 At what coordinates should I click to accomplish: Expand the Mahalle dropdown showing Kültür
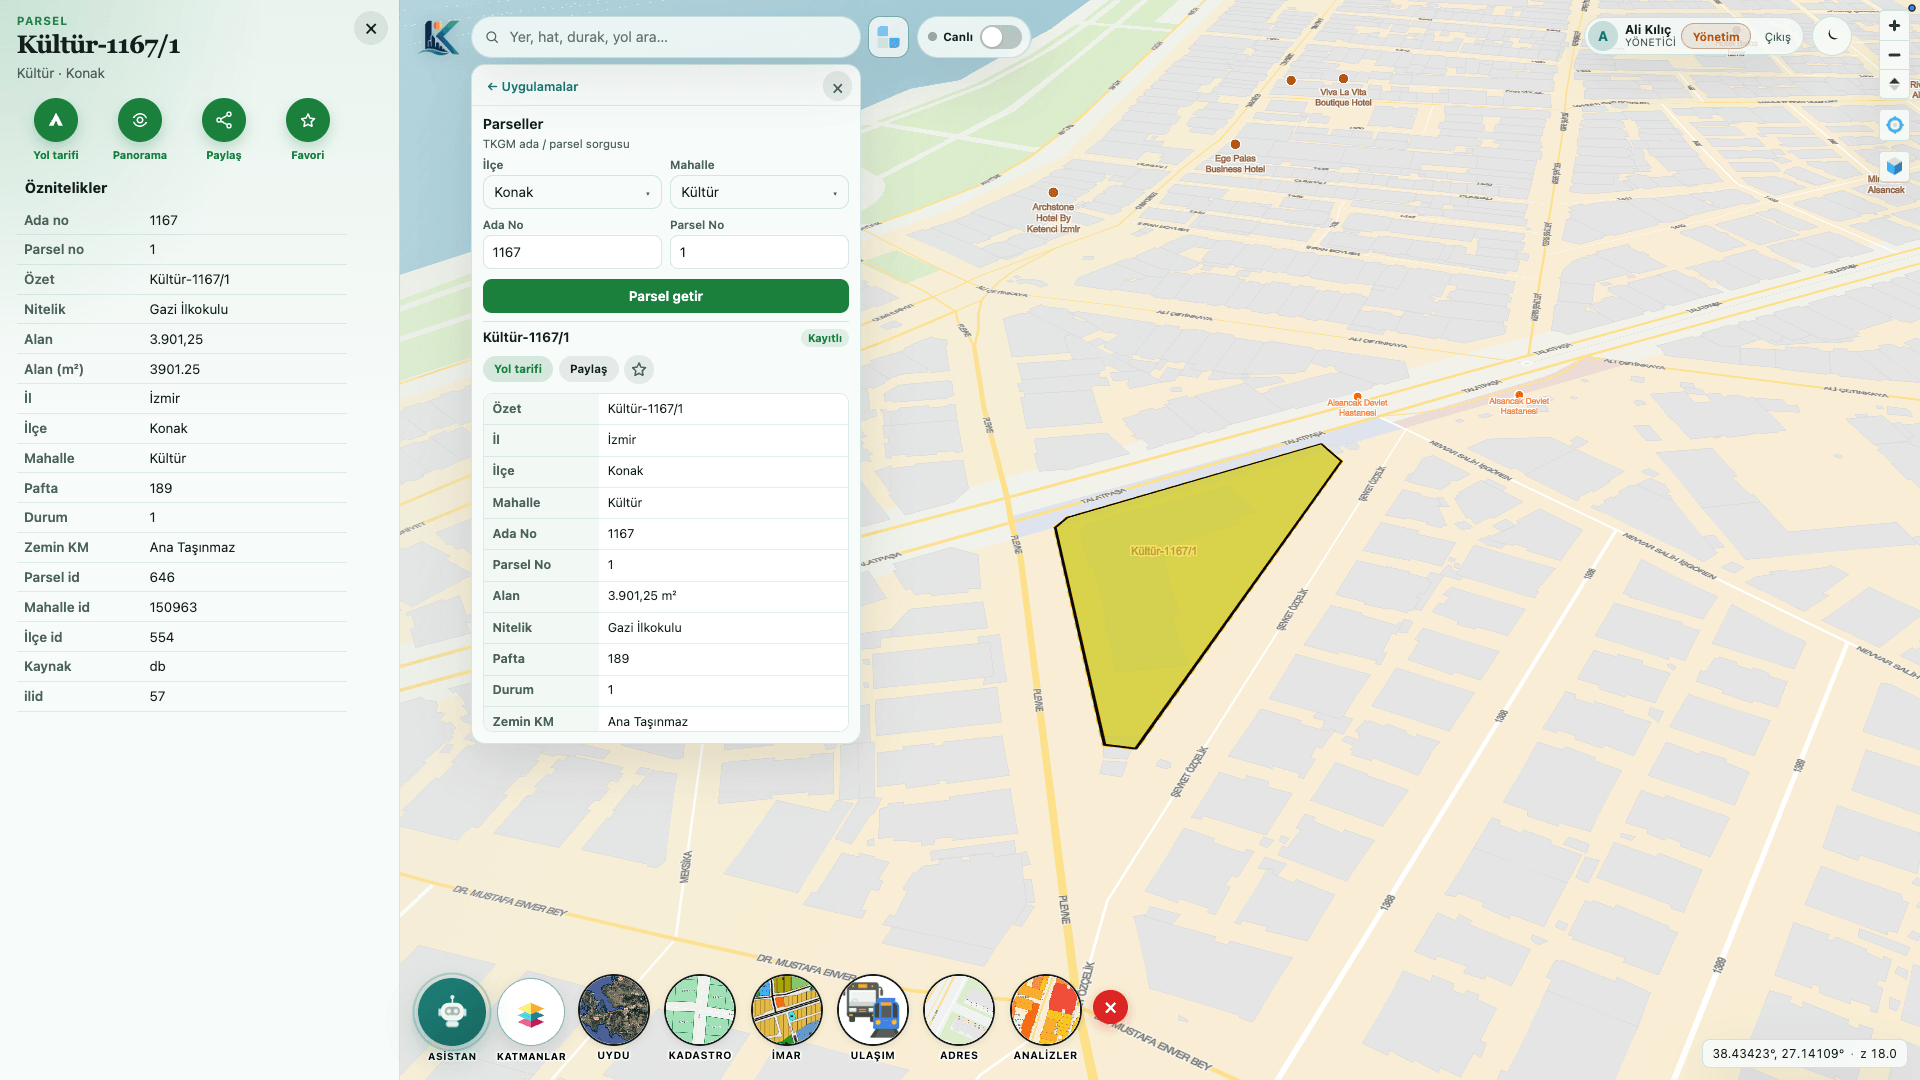click(759, 192)
